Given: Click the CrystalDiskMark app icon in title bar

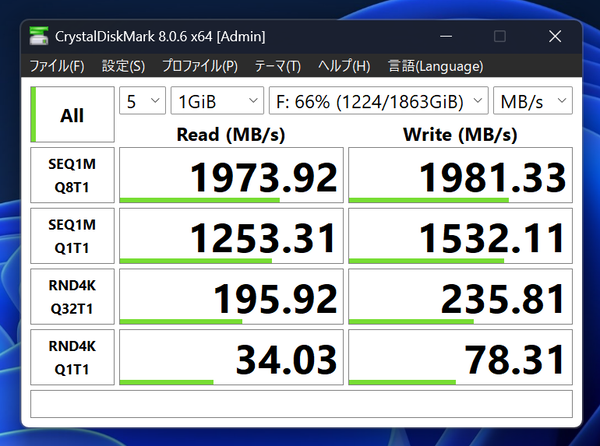Looking at the screenshot, I should [x=37, y=36].
